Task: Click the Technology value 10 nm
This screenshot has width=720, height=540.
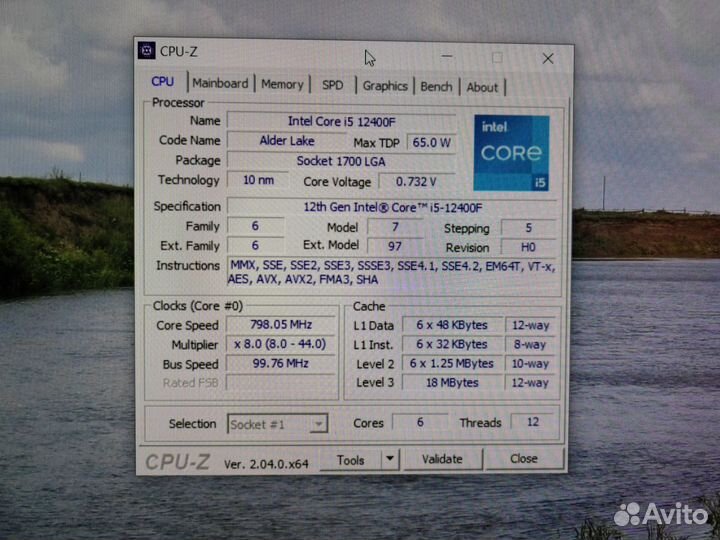Action: tap(258, 180)
